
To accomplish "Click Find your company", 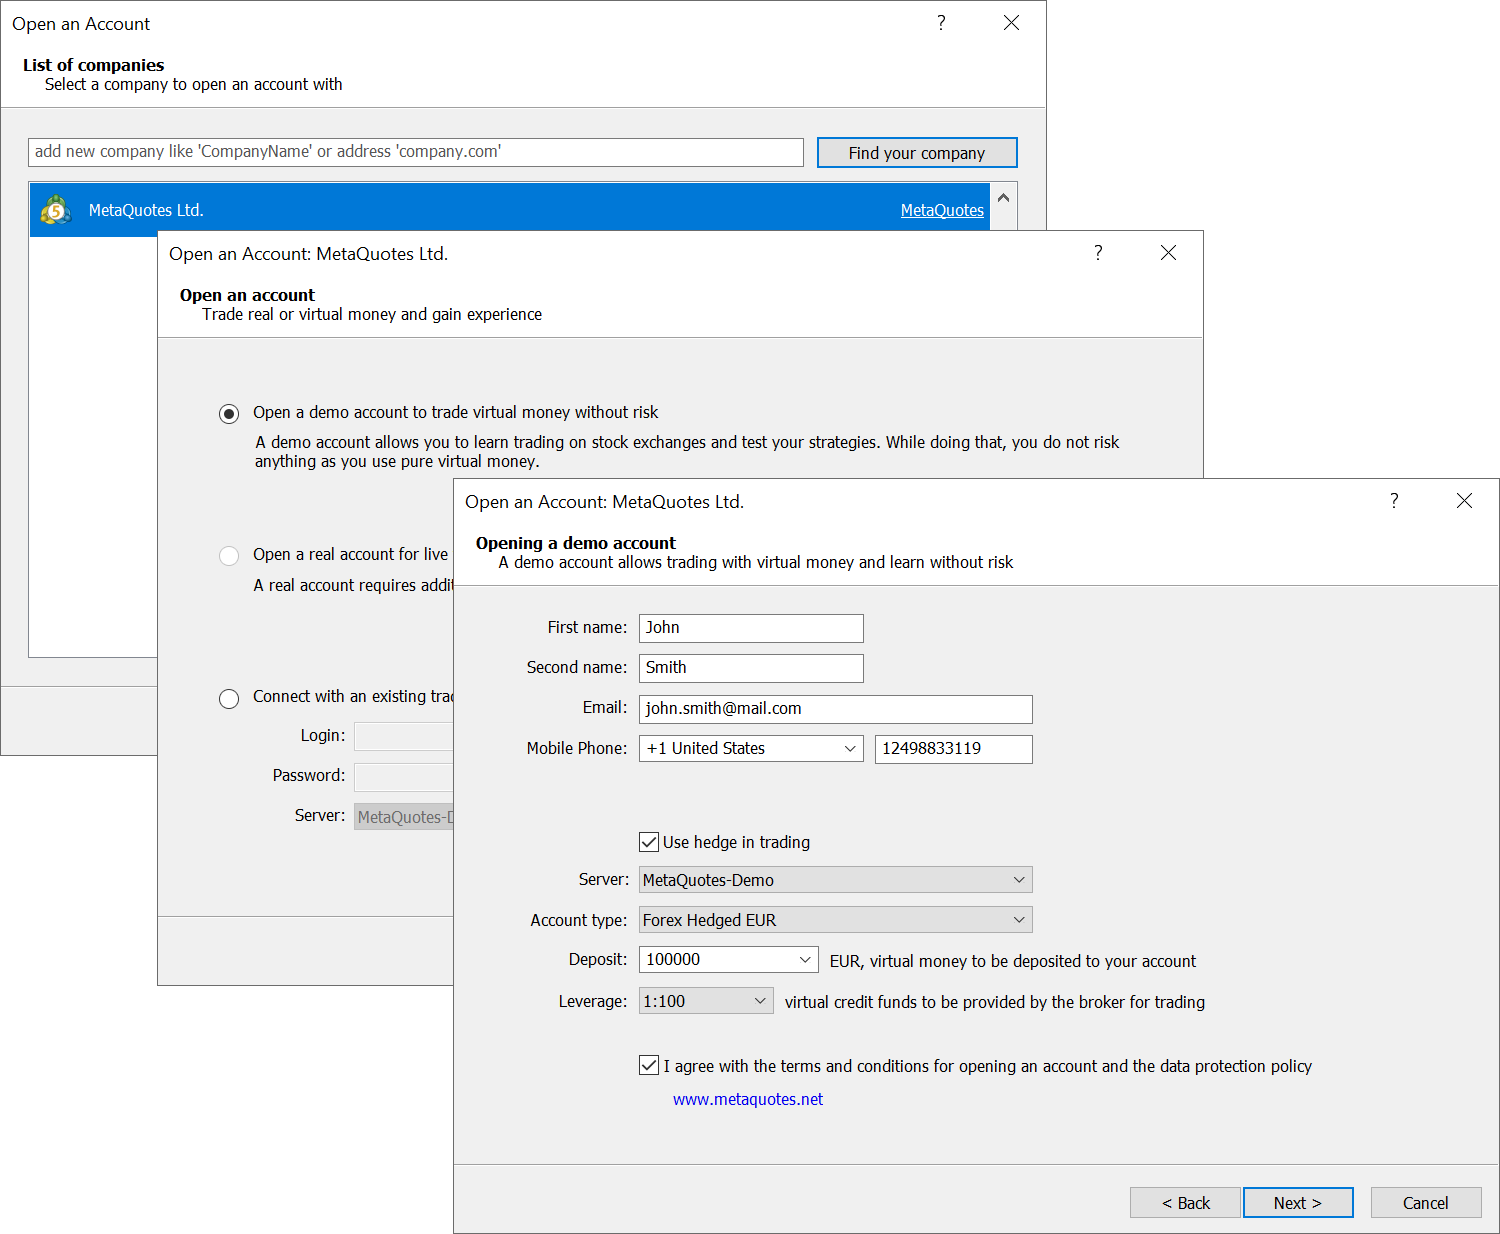I will pos(916,152).
